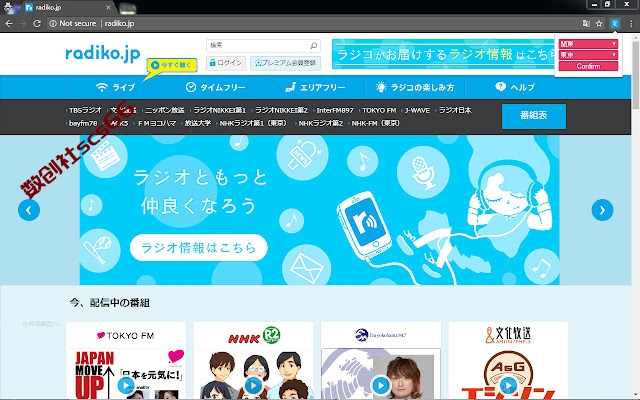Click the TOKYO FM card logo

point(125,336)
